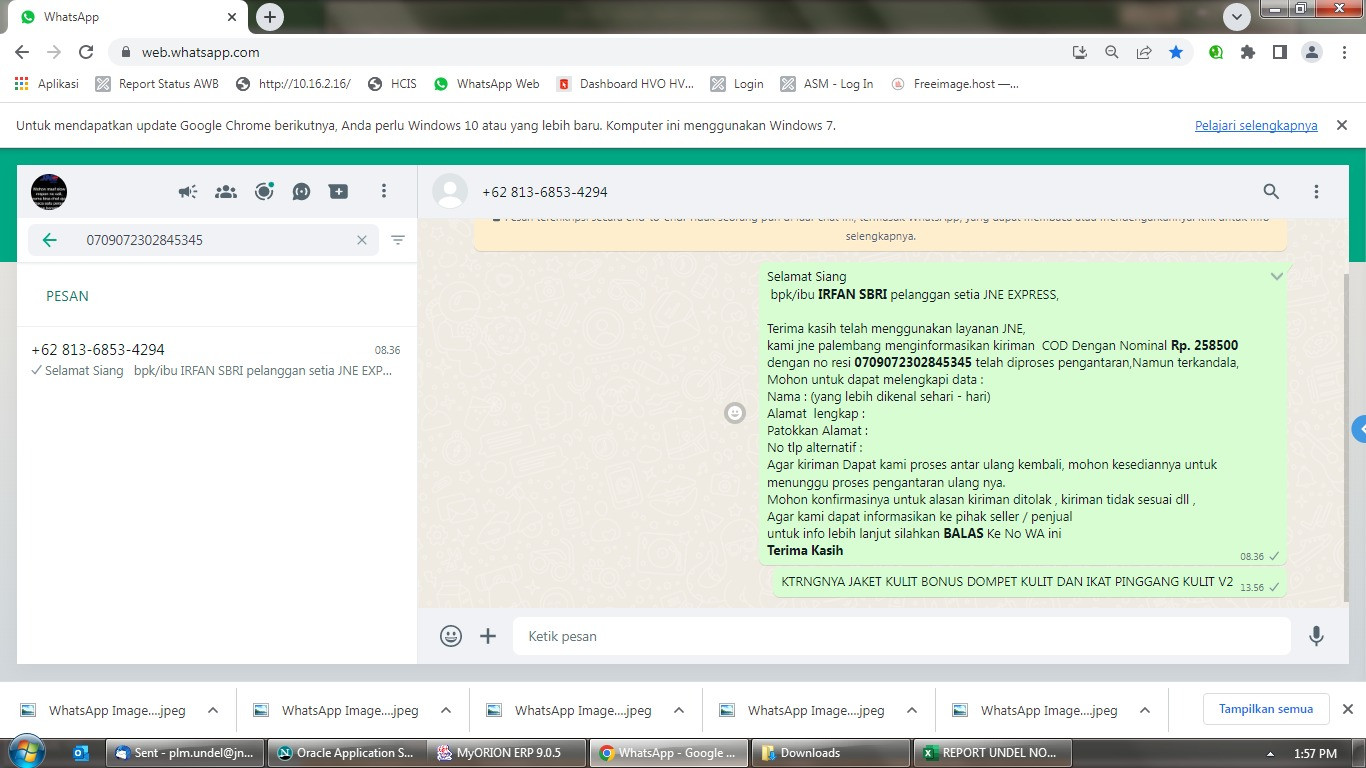Open the Aplikasi apps shortcut
Image resolution: width=1366 pixels, height=768 pixels.
47,84
